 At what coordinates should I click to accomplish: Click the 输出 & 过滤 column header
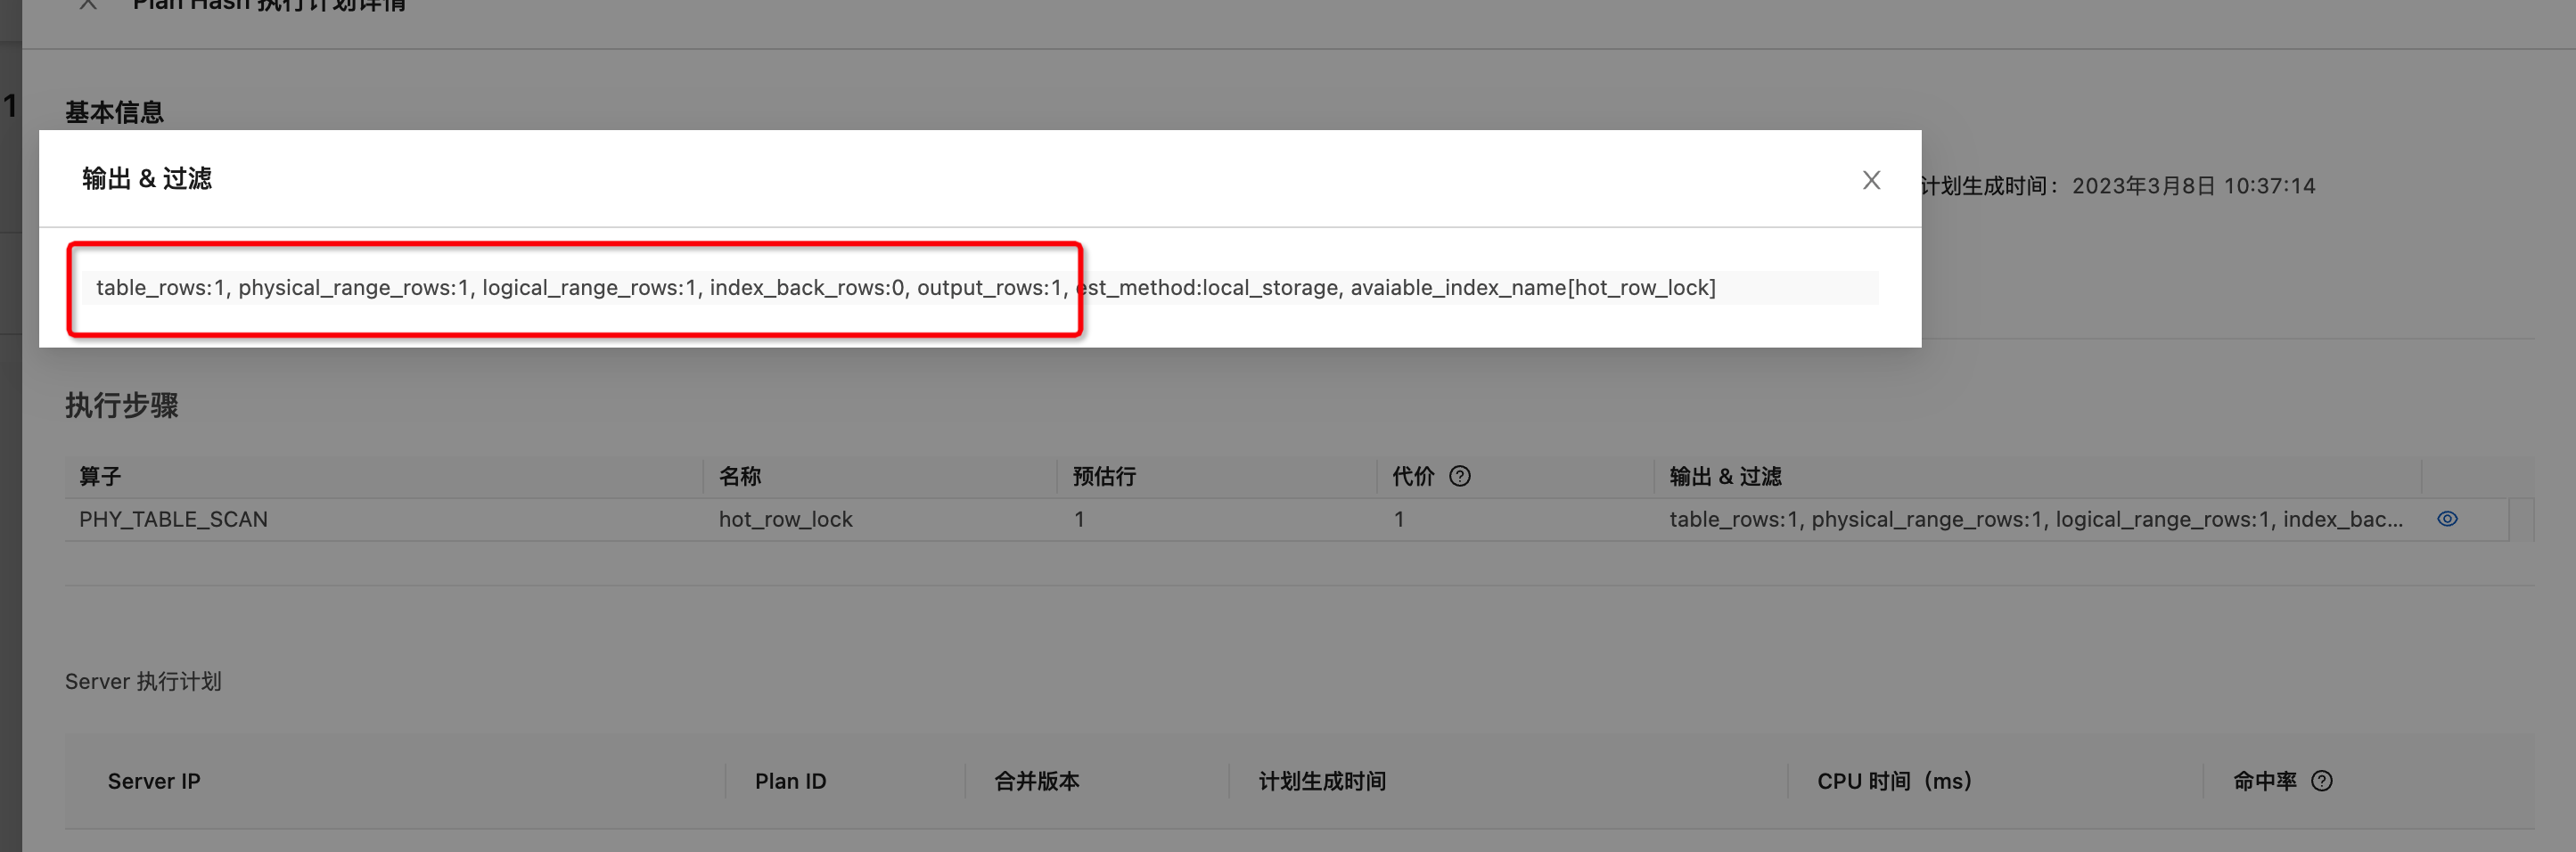(1725, 476)
